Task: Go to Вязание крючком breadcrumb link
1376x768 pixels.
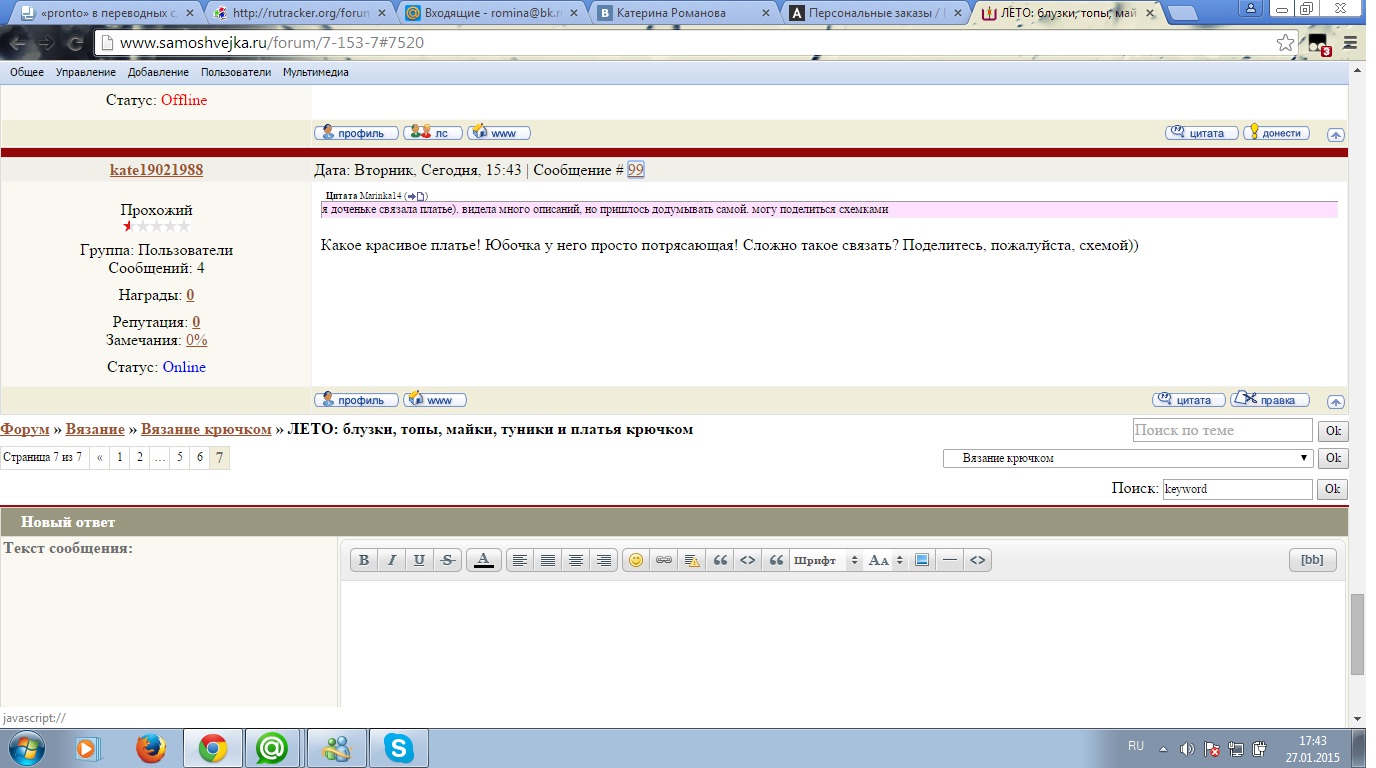Action: pos(206,429)
